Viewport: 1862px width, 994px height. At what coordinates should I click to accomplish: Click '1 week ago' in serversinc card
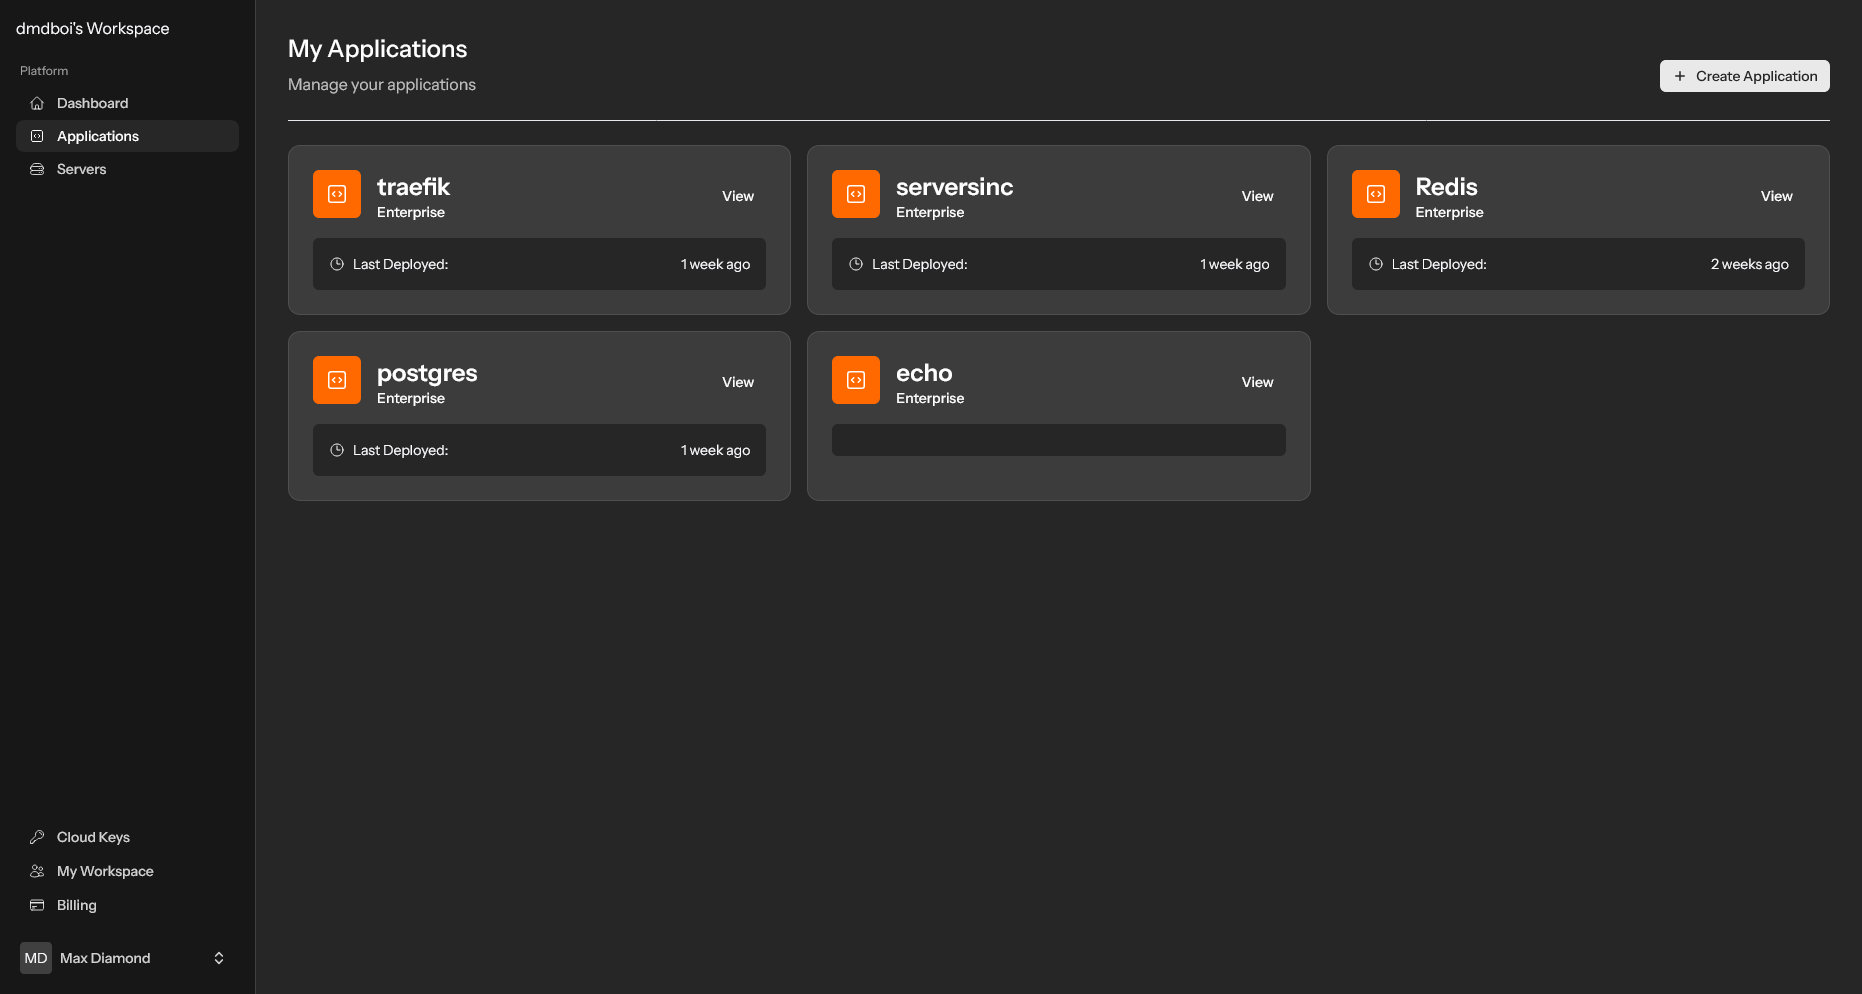pyautogui.click(x=1234, y=264)
